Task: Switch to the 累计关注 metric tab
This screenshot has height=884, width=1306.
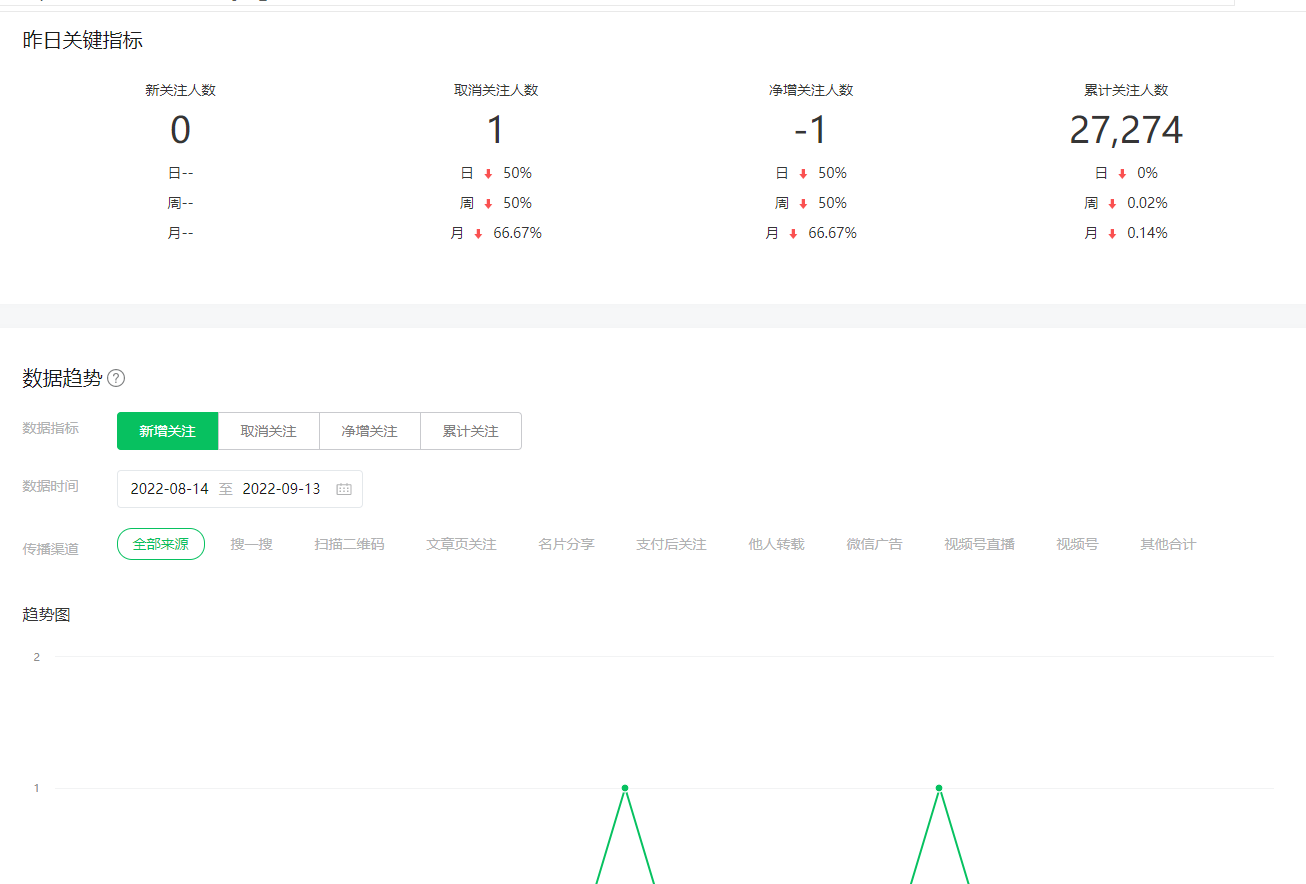Action: [471, 431]
